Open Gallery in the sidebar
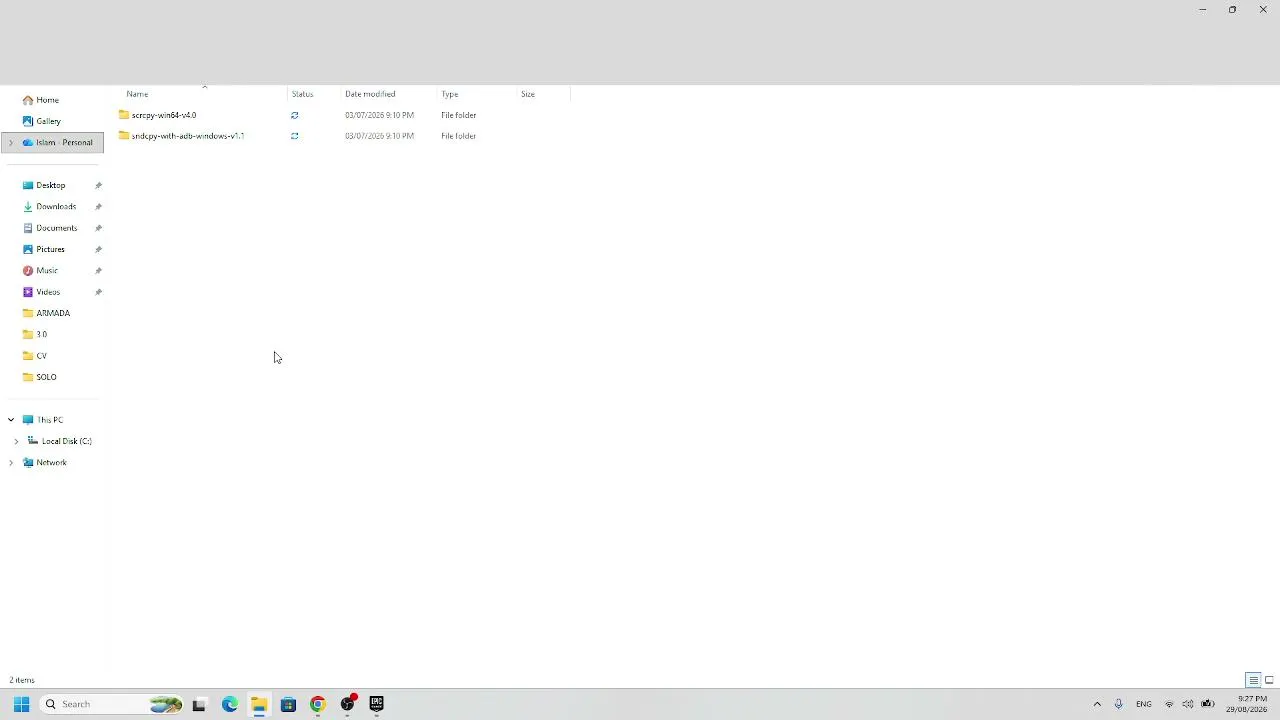This screenshot has width=1280, height=720. (x=48, y=121)
